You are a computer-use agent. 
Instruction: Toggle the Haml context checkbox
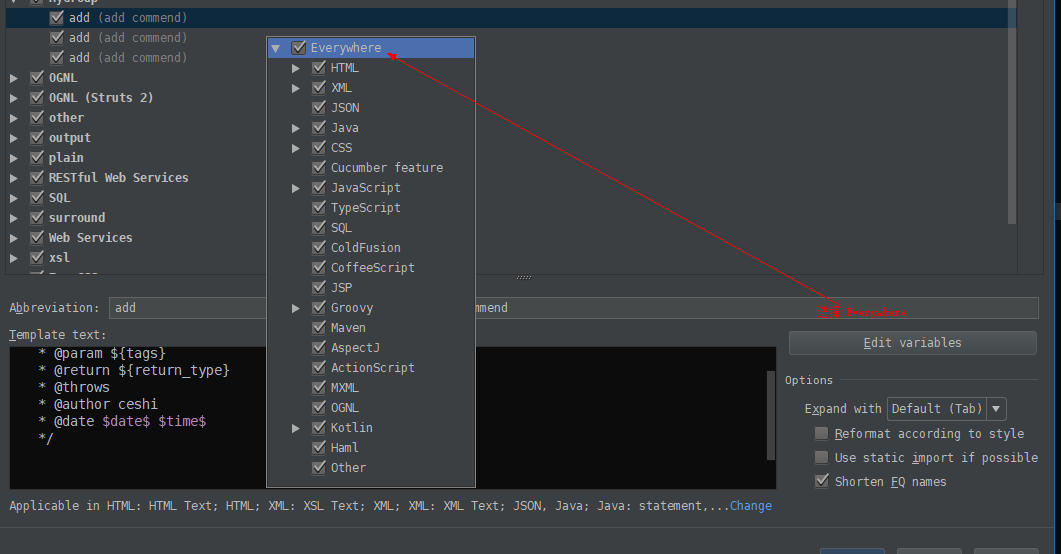coord(319,447)
